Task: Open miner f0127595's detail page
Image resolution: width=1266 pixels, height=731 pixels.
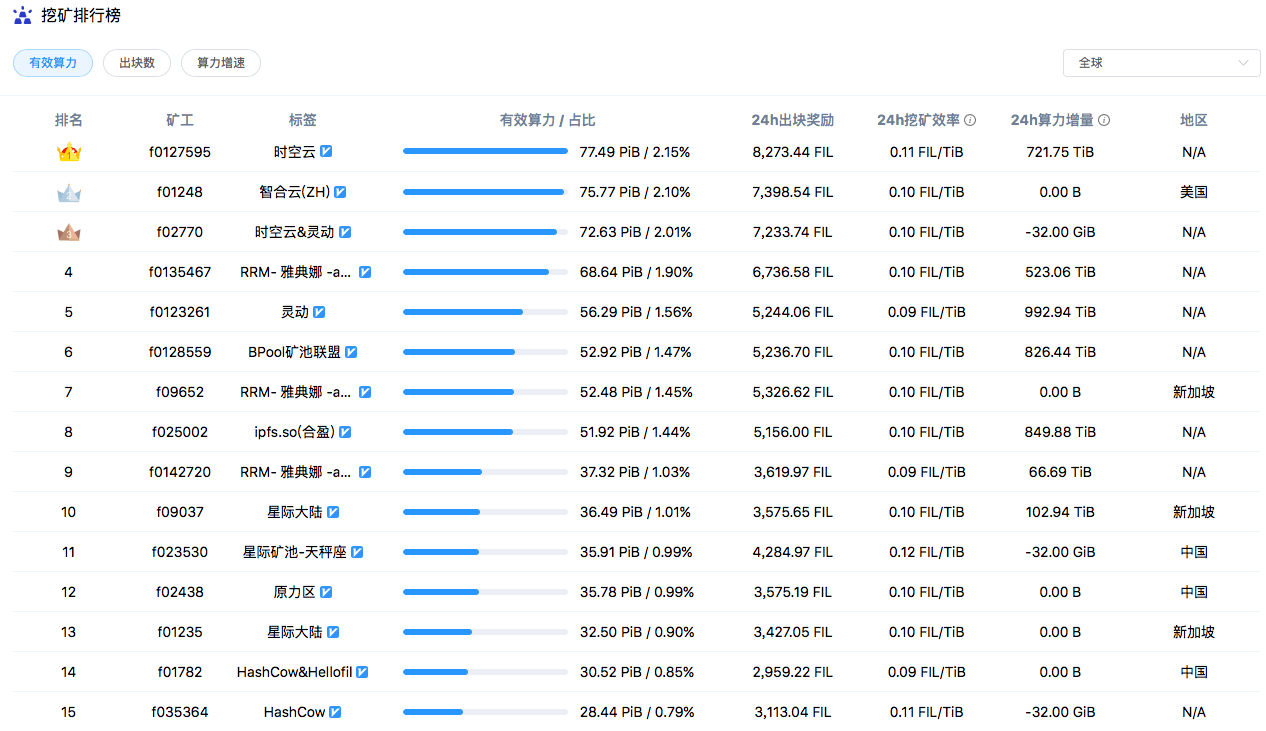Action: [x=180, y=151]
